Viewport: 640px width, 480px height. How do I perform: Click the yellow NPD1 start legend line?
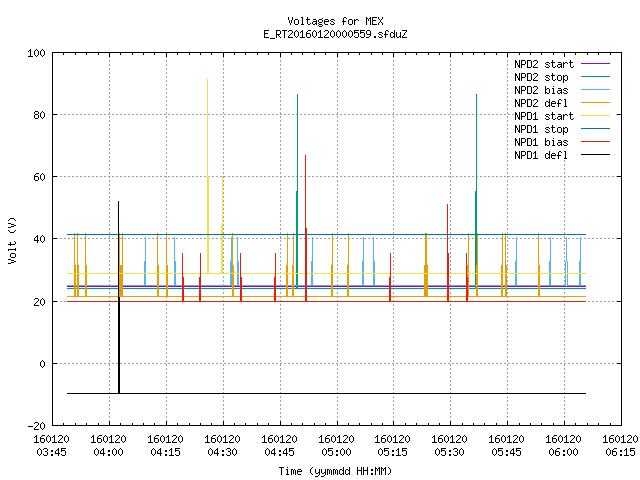(x=595, y=116)
